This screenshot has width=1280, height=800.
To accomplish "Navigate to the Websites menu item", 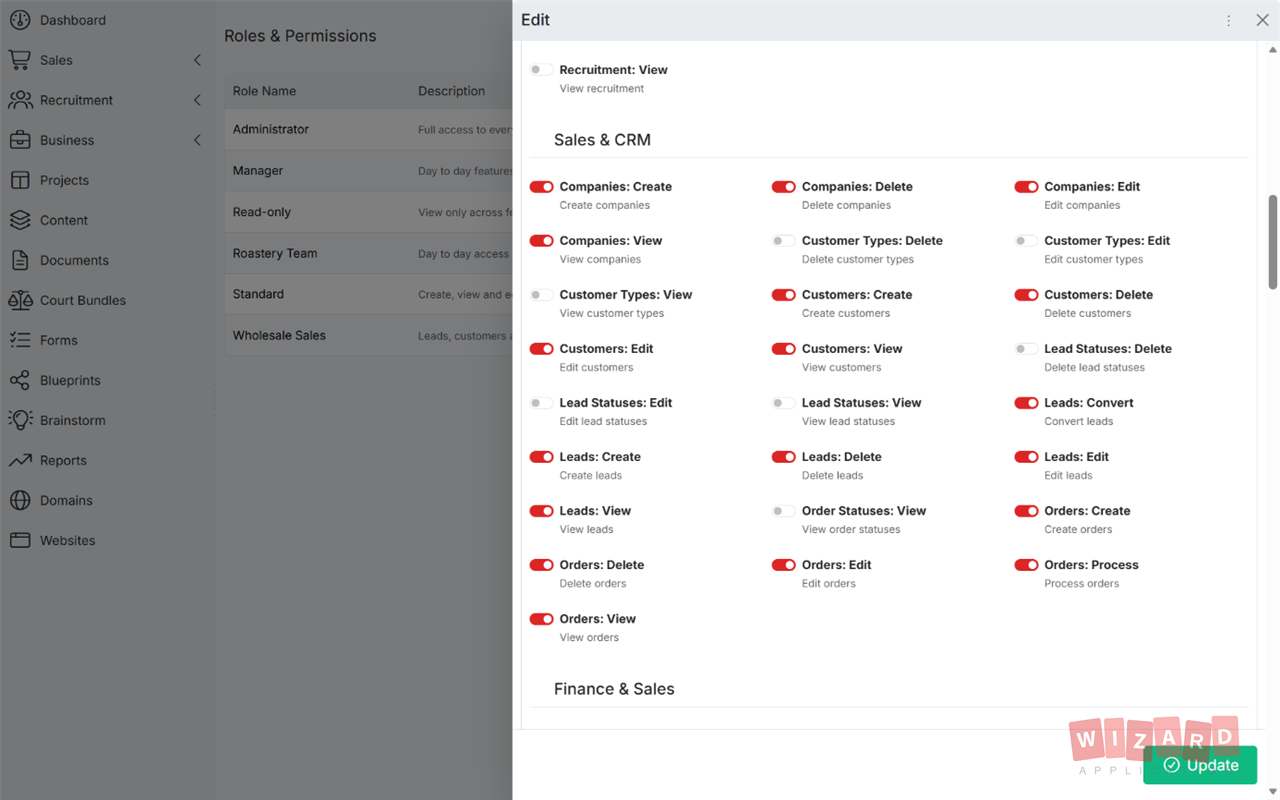I will (108, 540).
